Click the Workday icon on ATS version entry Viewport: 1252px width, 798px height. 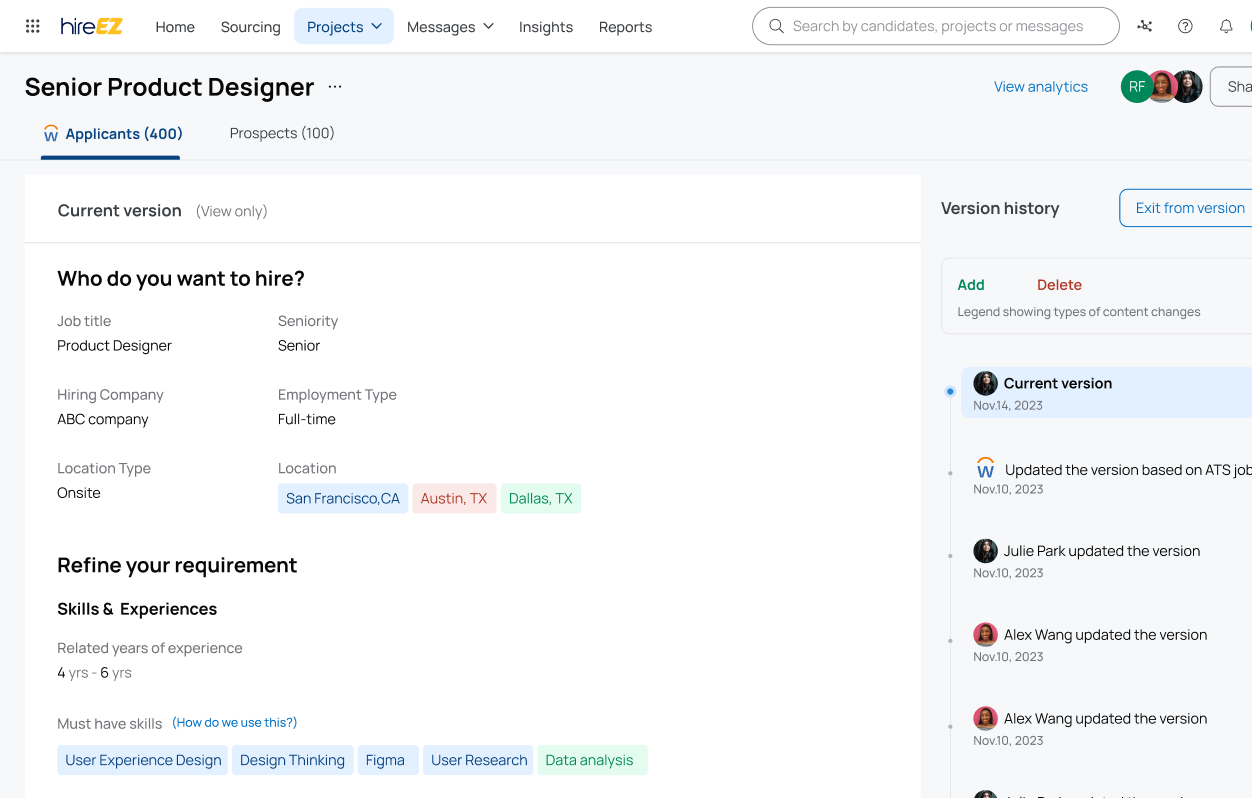pos(985,468)
